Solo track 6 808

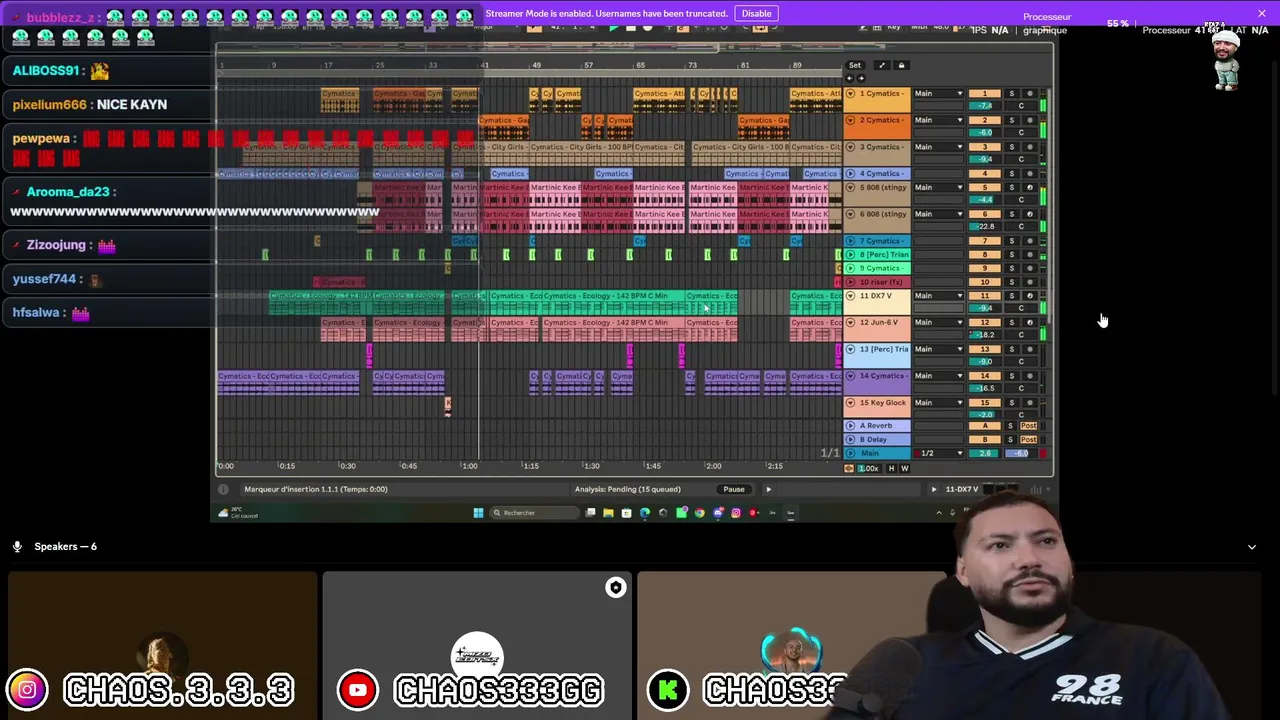tap(1011, 214)
